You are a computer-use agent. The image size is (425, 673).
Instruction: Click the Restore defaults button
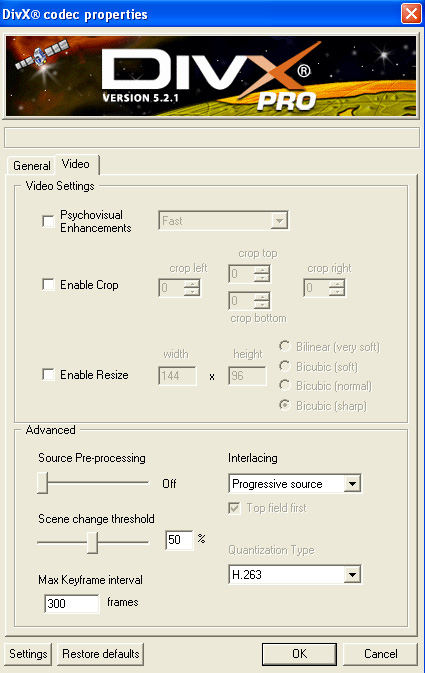point(100,654)
